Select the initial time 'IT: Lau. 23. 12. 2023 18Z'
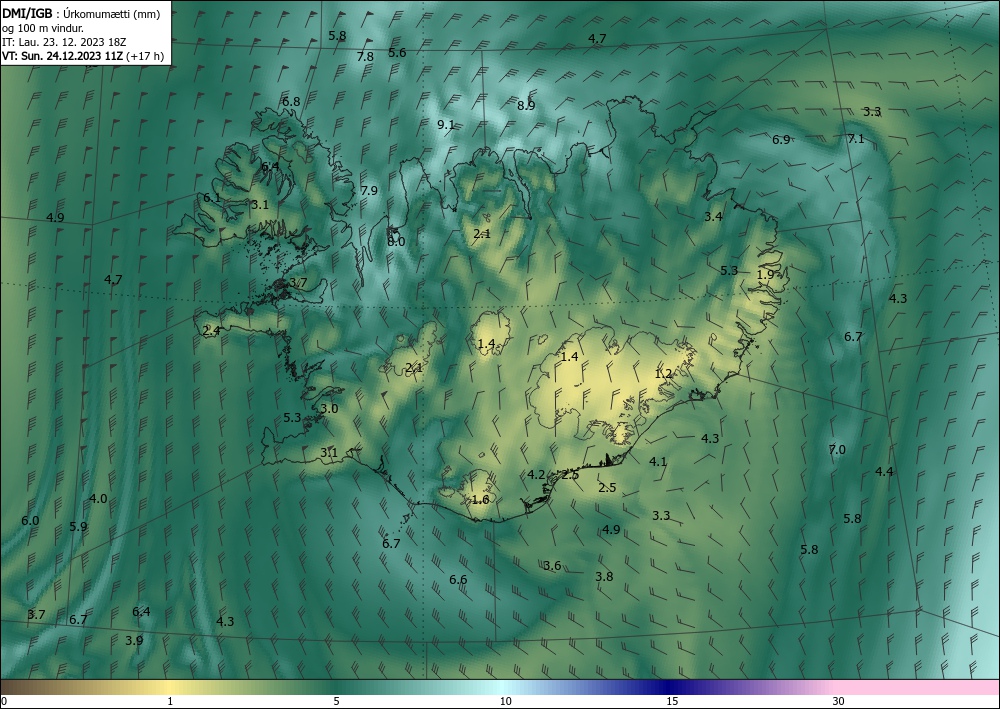 click(x=64, y=42)
